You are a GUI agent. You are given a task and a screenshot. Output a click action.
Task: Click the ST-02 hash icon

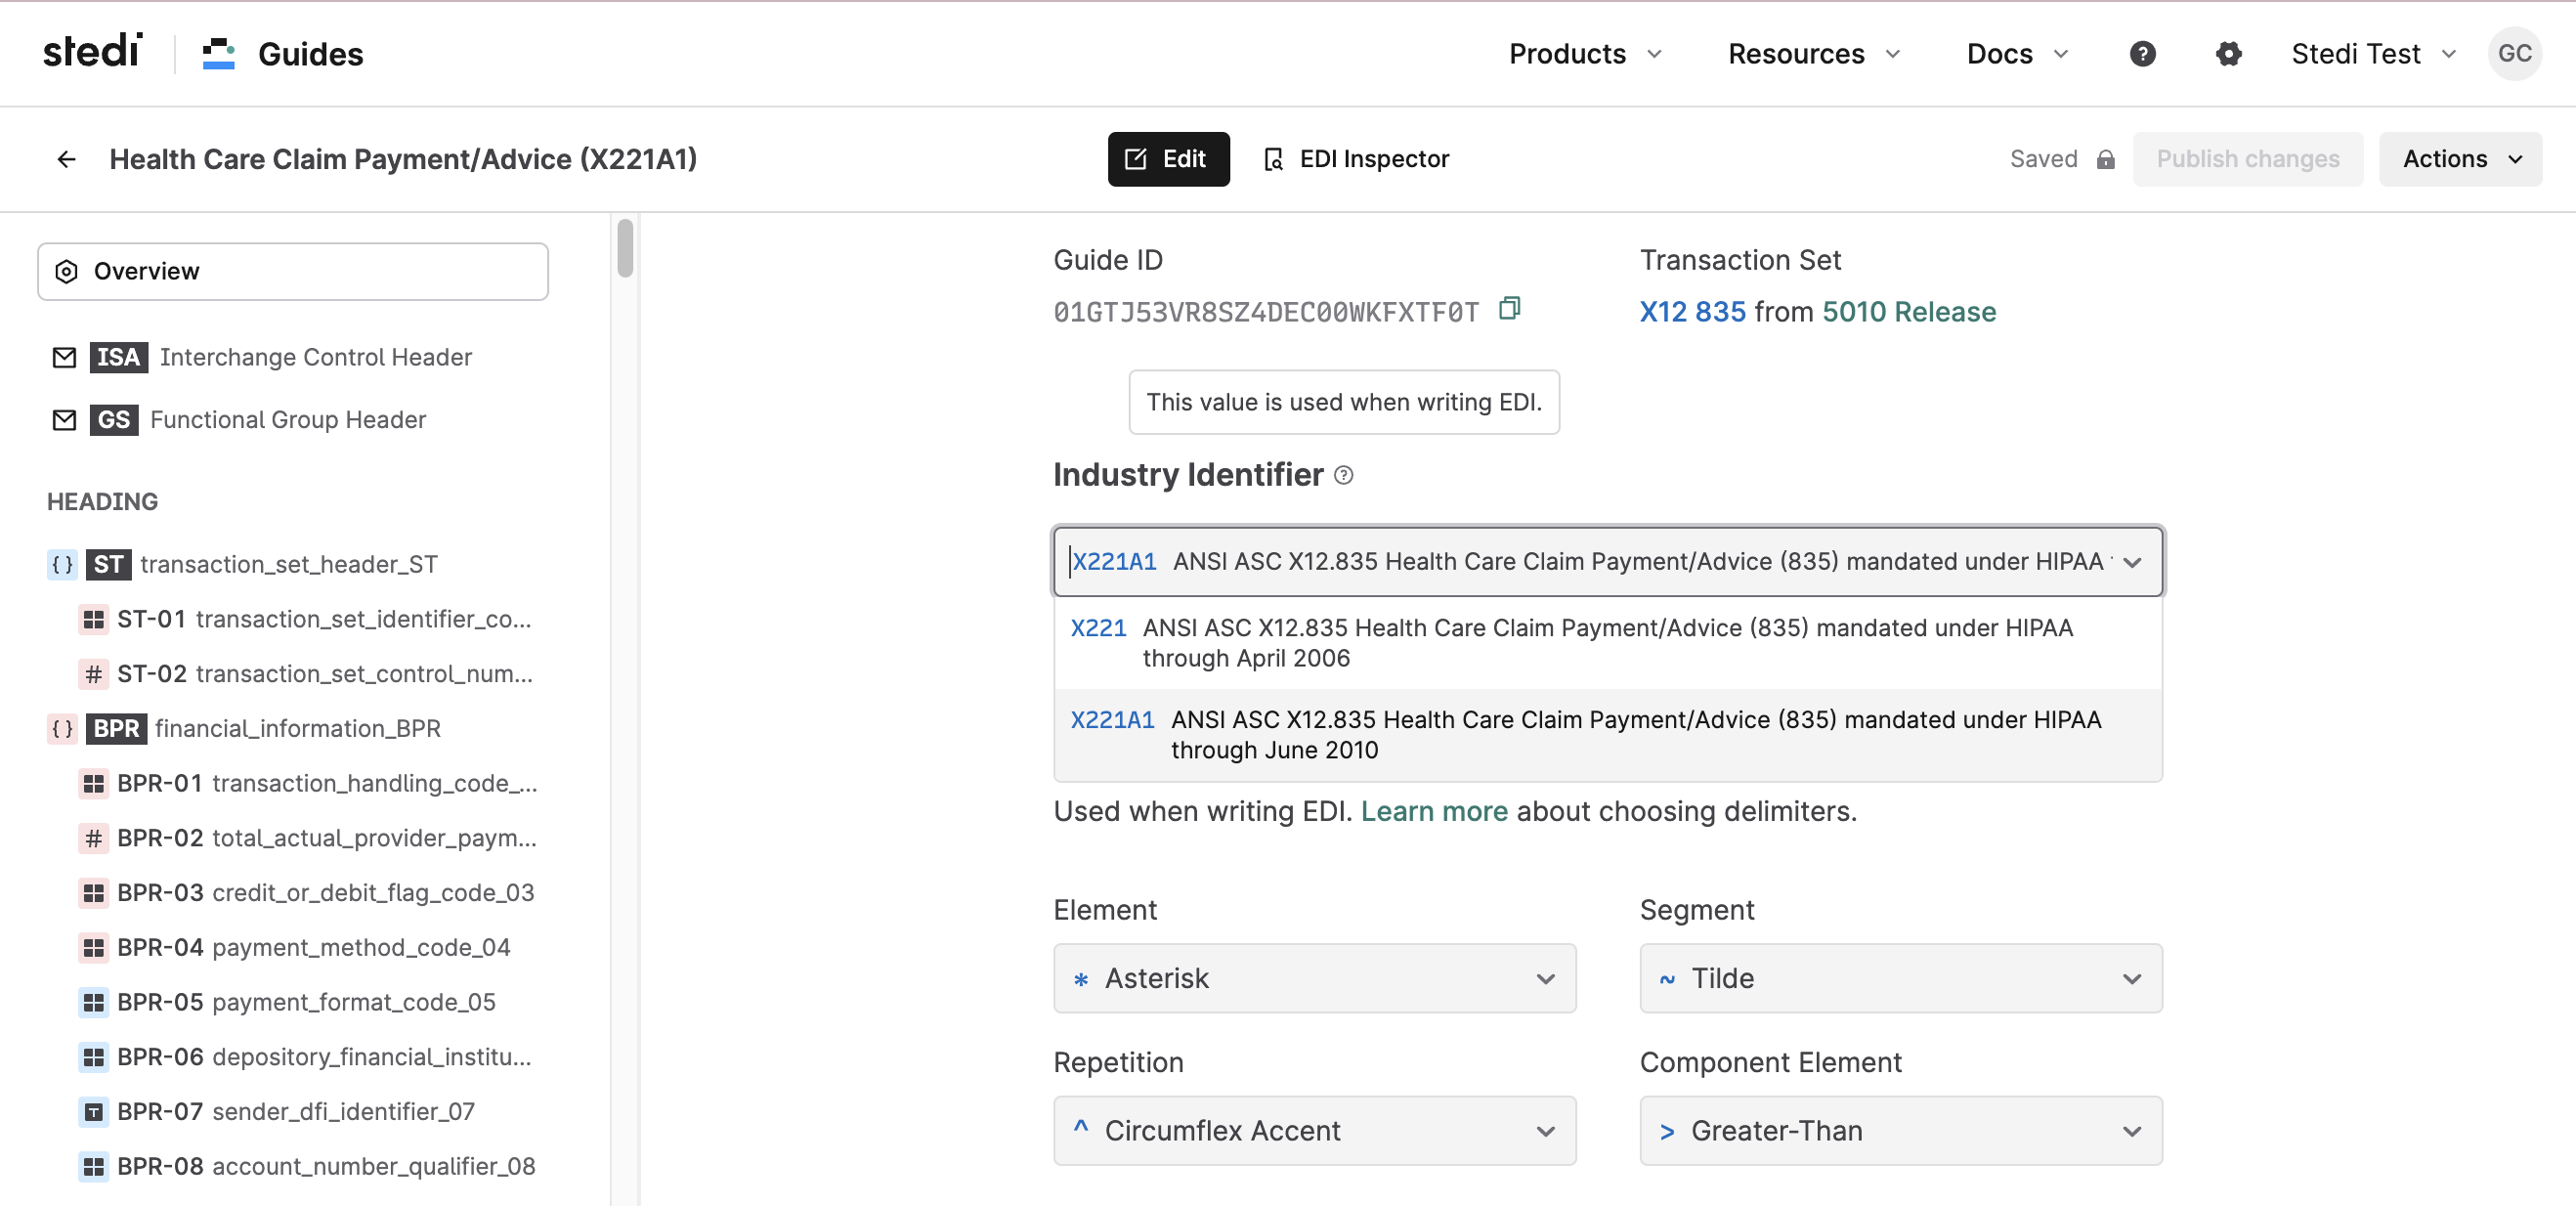tap(93, 675)
